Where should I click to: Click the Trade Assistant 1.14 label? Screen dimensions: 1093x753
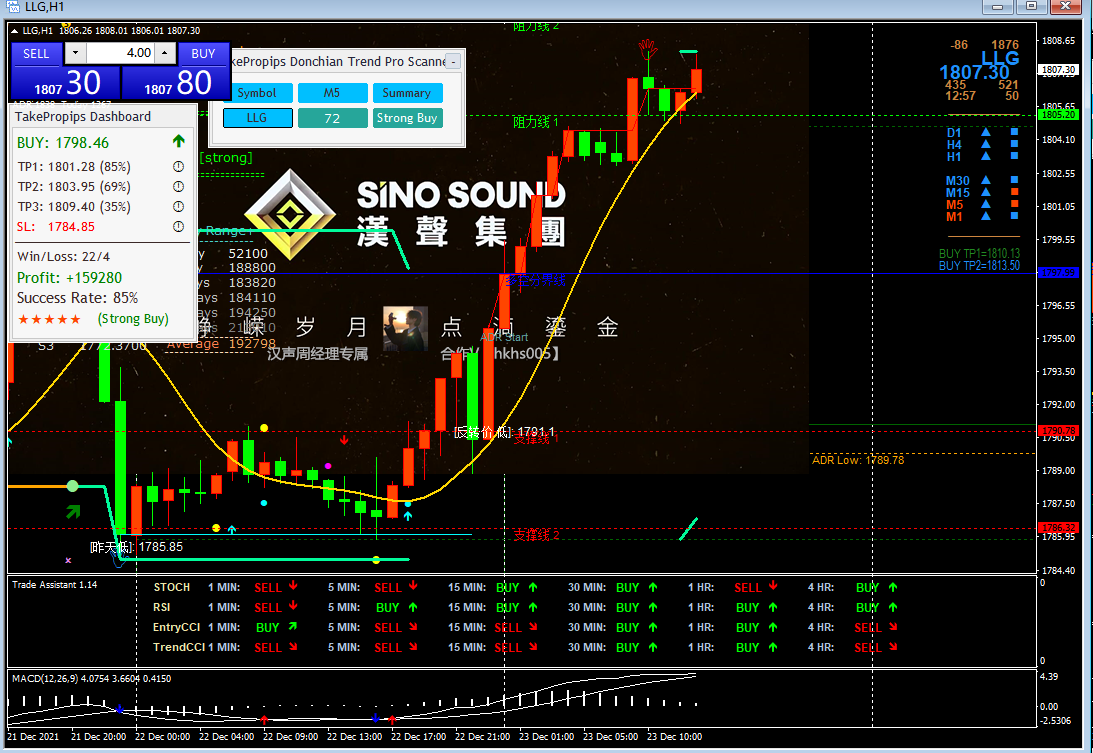point(54,585)
